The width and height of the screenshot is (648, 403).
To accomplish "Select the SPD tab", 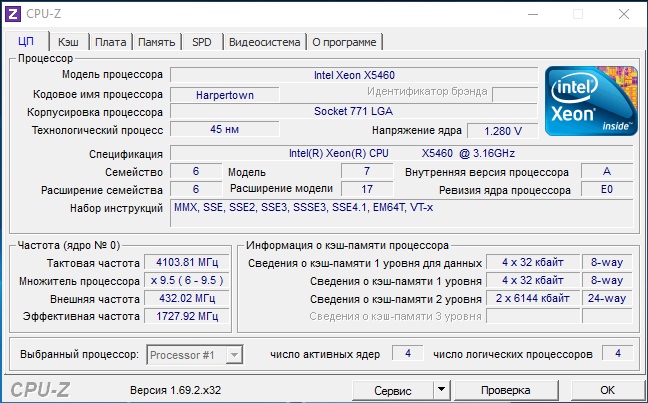I will pos(202,42).
